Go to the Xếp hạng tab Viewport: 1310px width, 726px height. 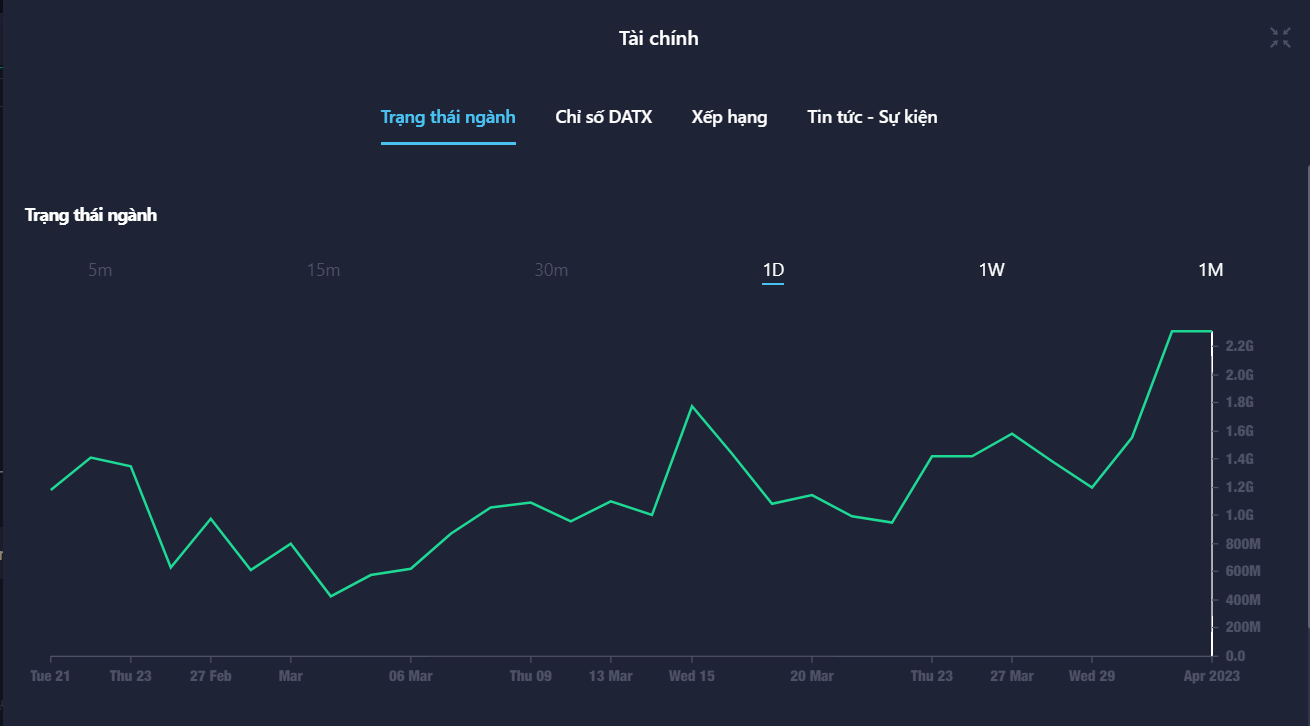729,117
